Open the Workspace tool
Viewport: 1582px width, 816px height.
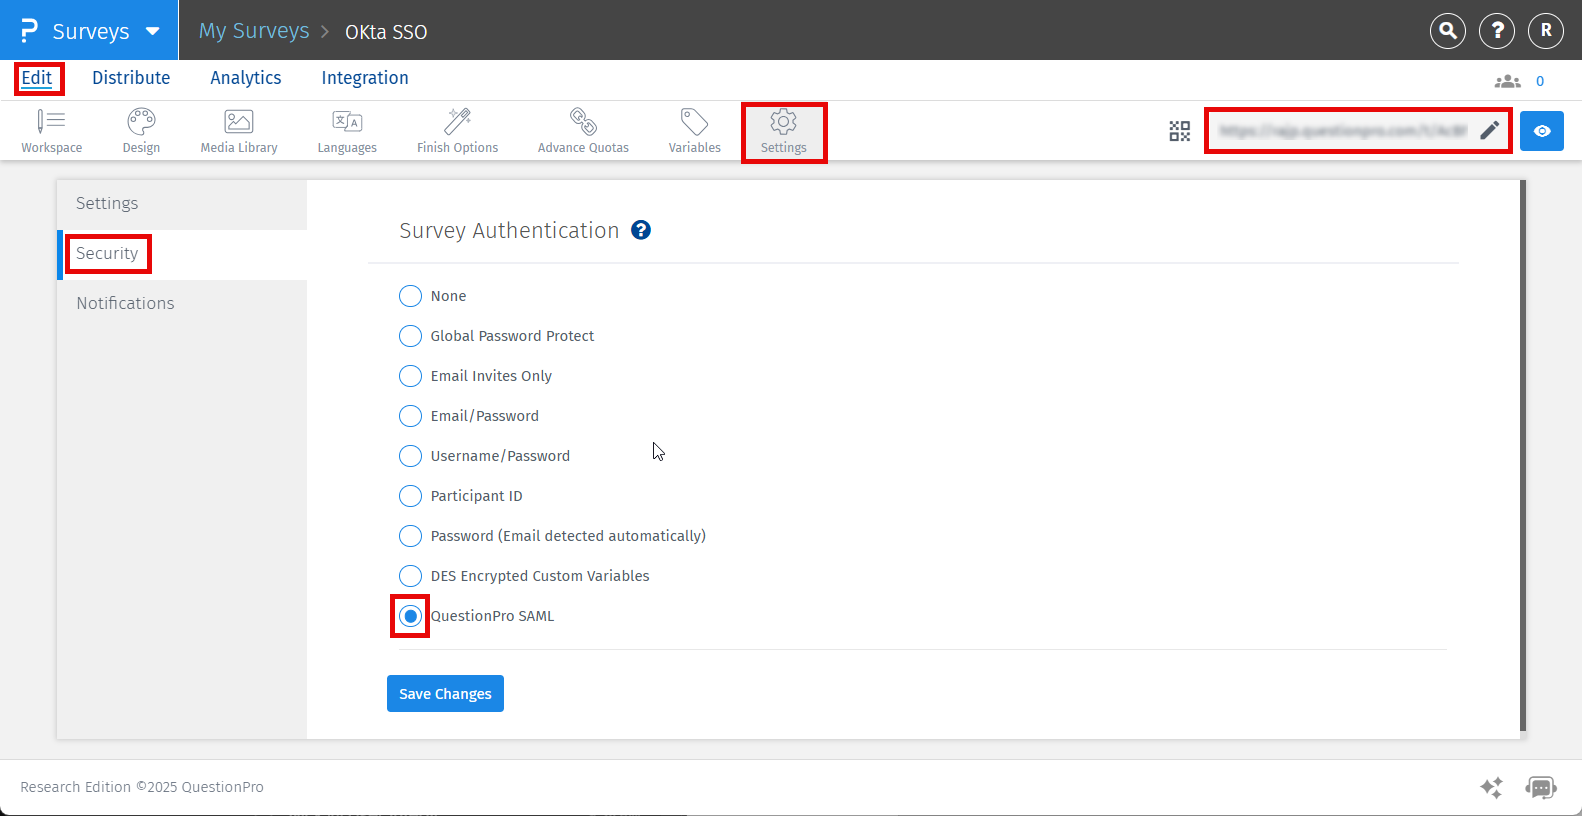tap(52, 132)
